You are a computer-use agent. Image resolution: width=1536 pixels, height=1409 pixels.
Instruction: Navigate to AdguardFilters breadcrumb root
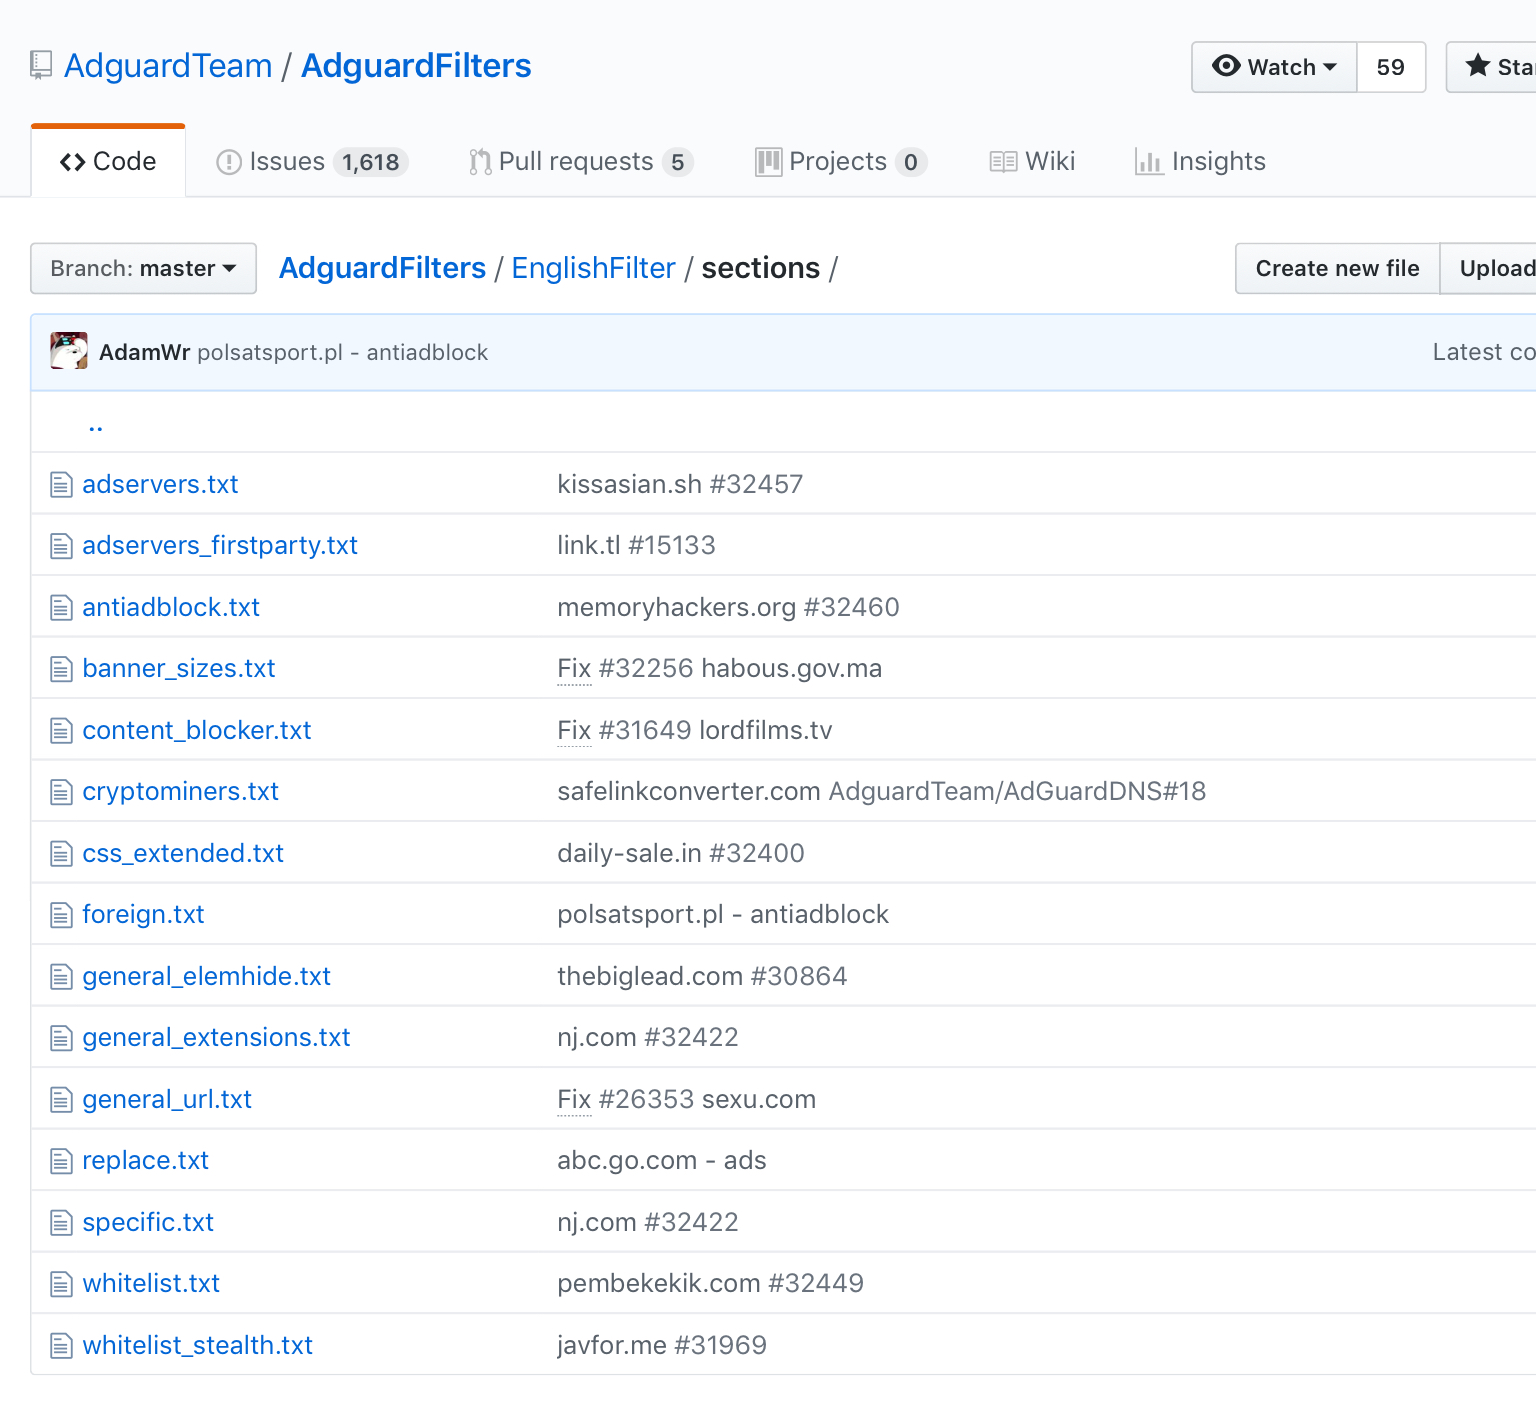point(382,268)
